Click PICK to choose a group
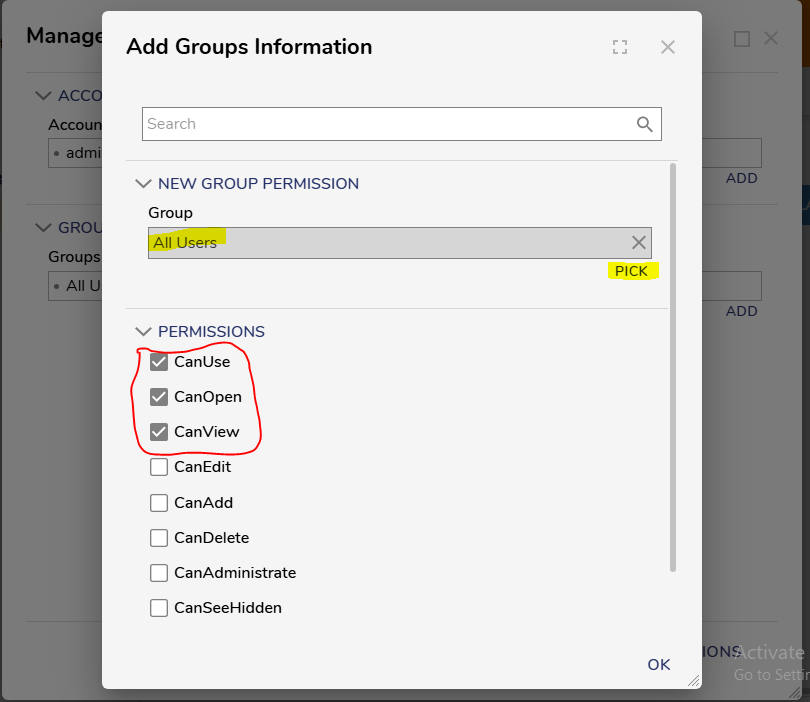 pyautogui.click(x=631, y=271)
